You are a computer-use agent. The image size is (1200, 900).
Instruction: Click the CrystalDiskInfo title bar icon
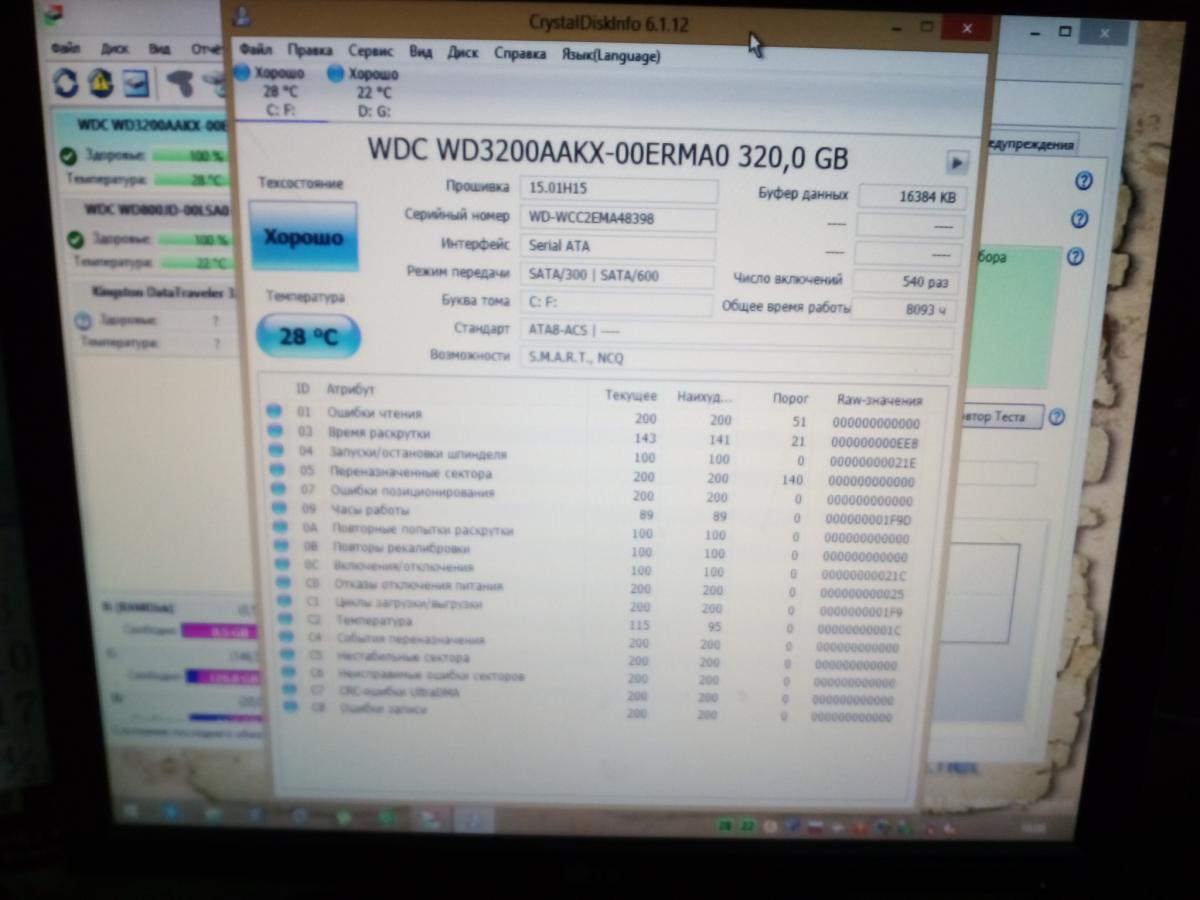click(242, 16)
